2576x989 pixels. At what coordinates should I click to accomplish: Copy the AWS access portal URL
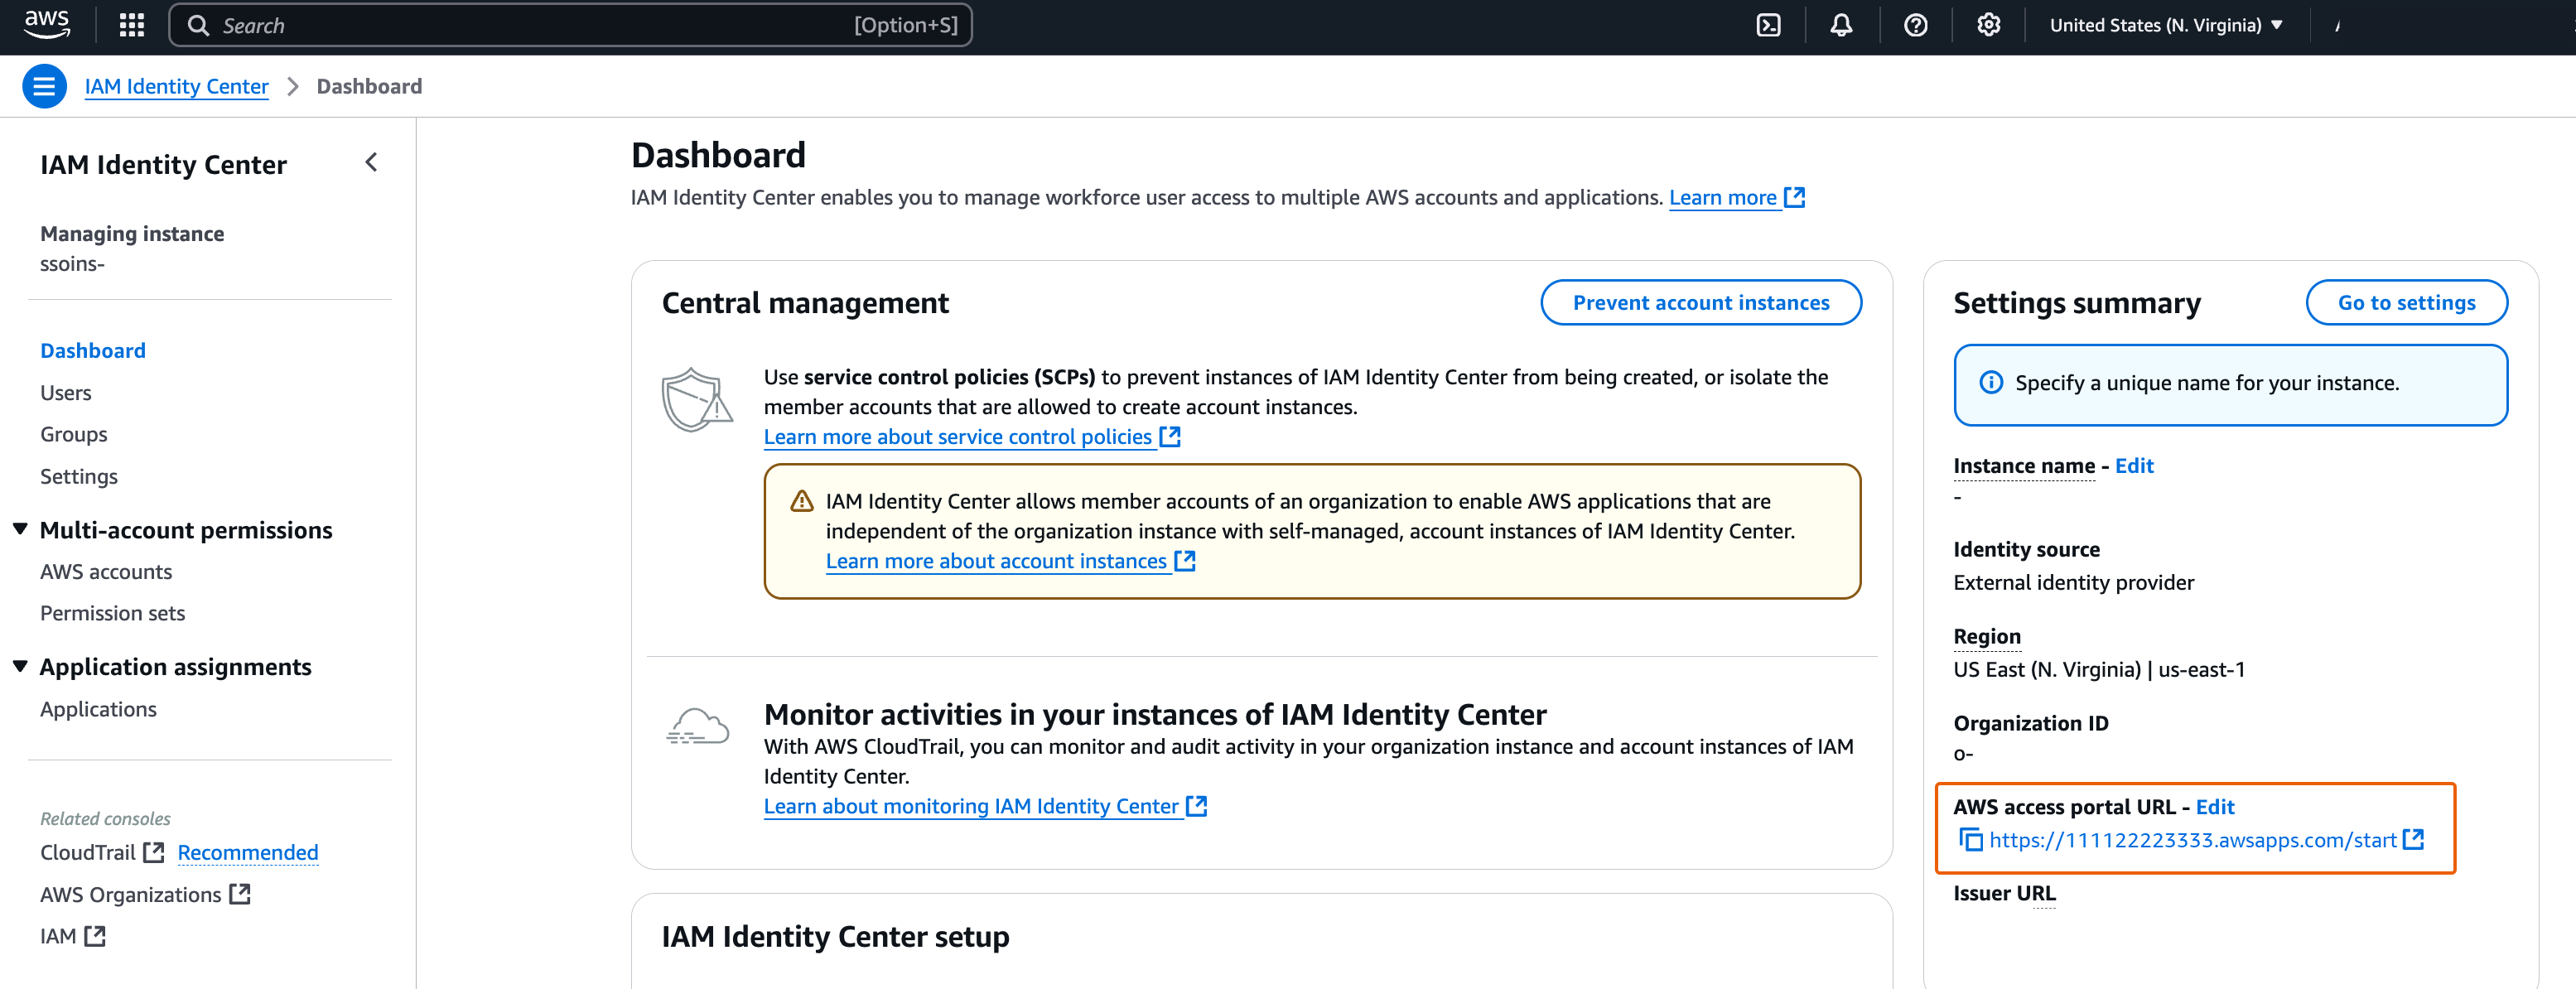coord(1971,840)
